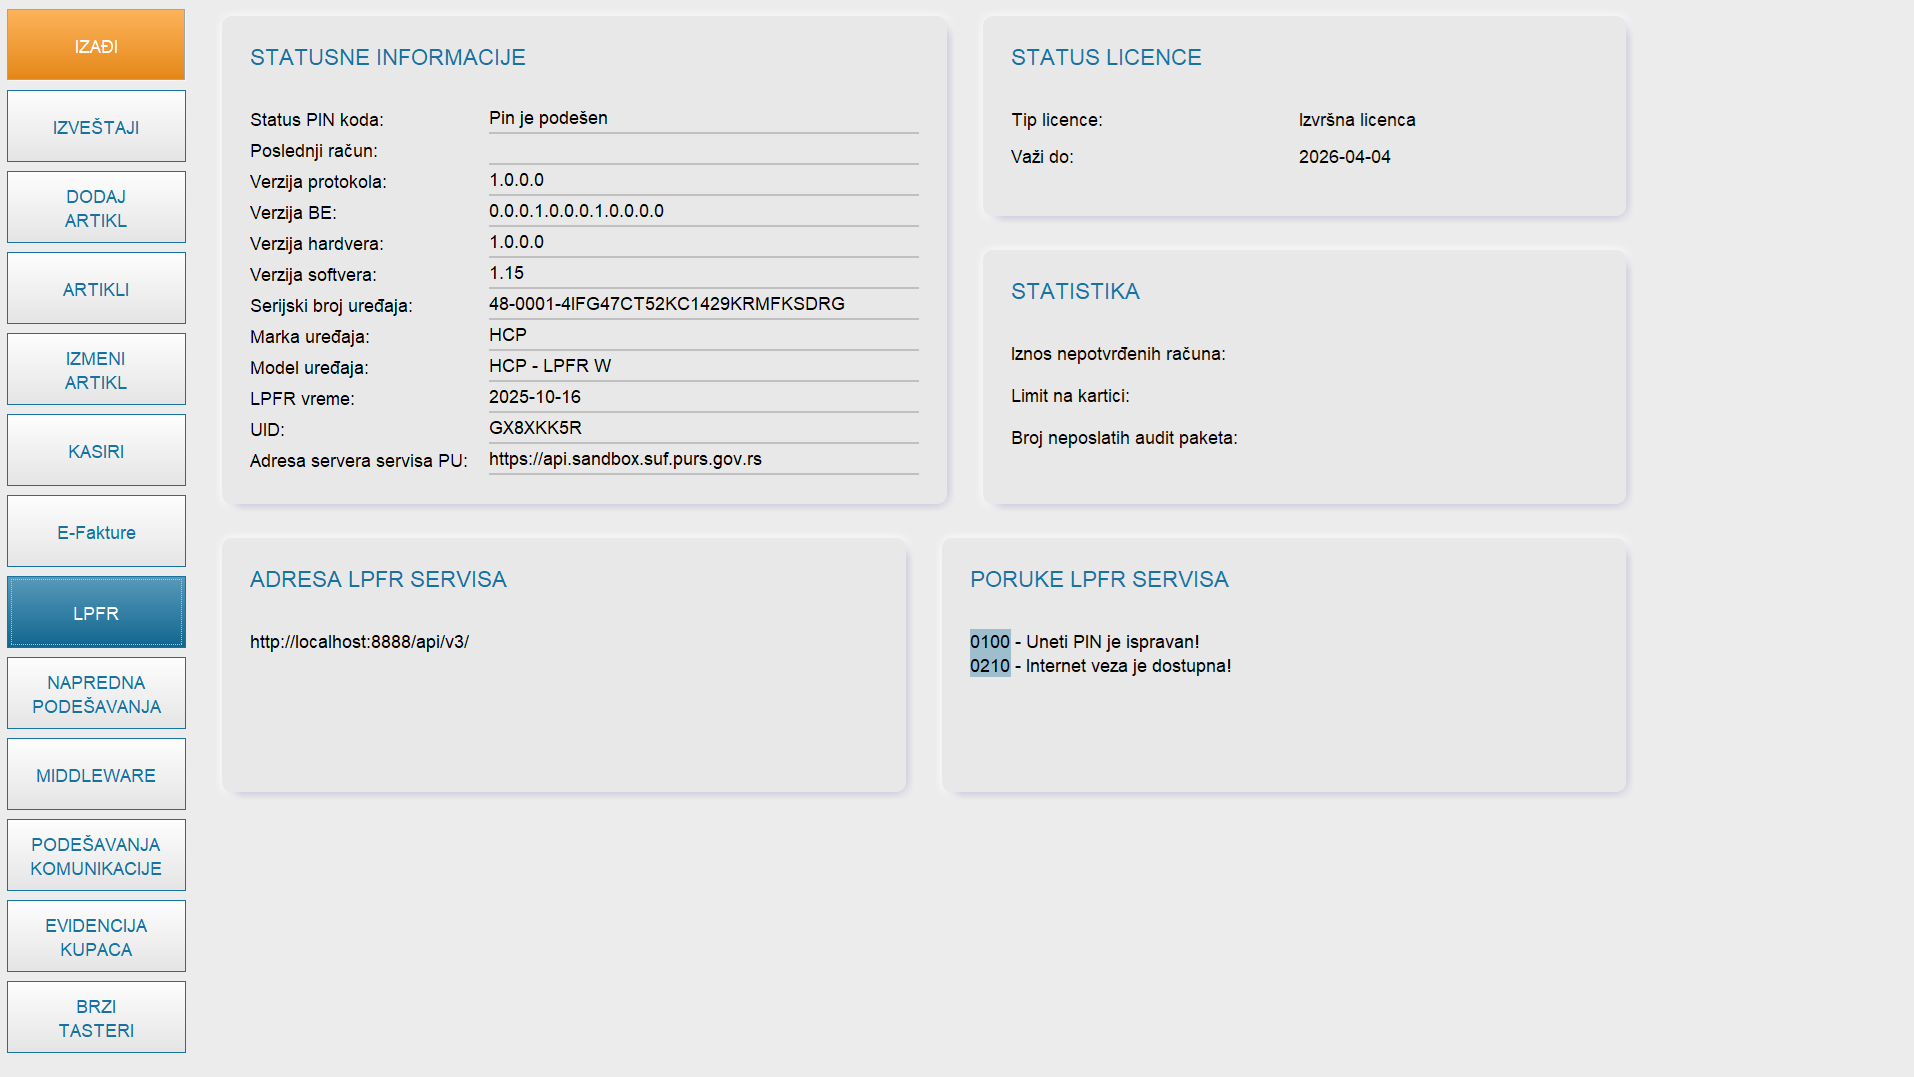
Task: Click 'Broj neposlatih audit paketa:' label
Action: pos(1124,438)
